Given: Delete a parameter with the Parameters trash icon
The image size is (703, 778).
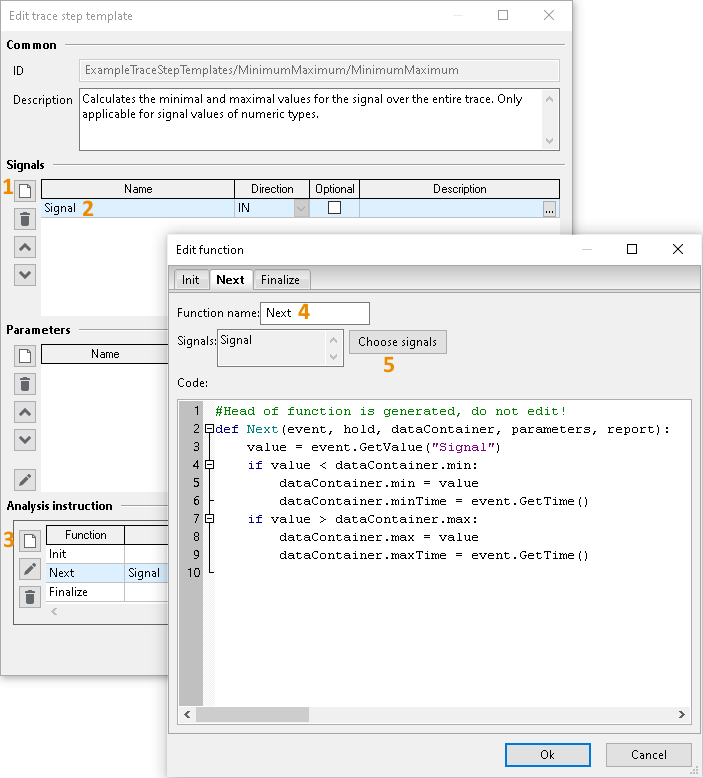Looking at the screenshot, I should [x=25, y=384].
